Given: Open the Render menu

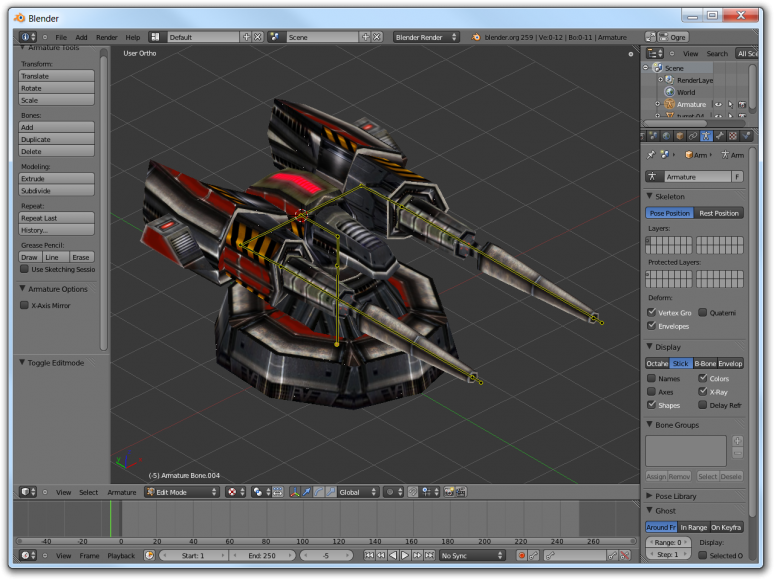Looking at the screenshot, I should click(107, 37).
